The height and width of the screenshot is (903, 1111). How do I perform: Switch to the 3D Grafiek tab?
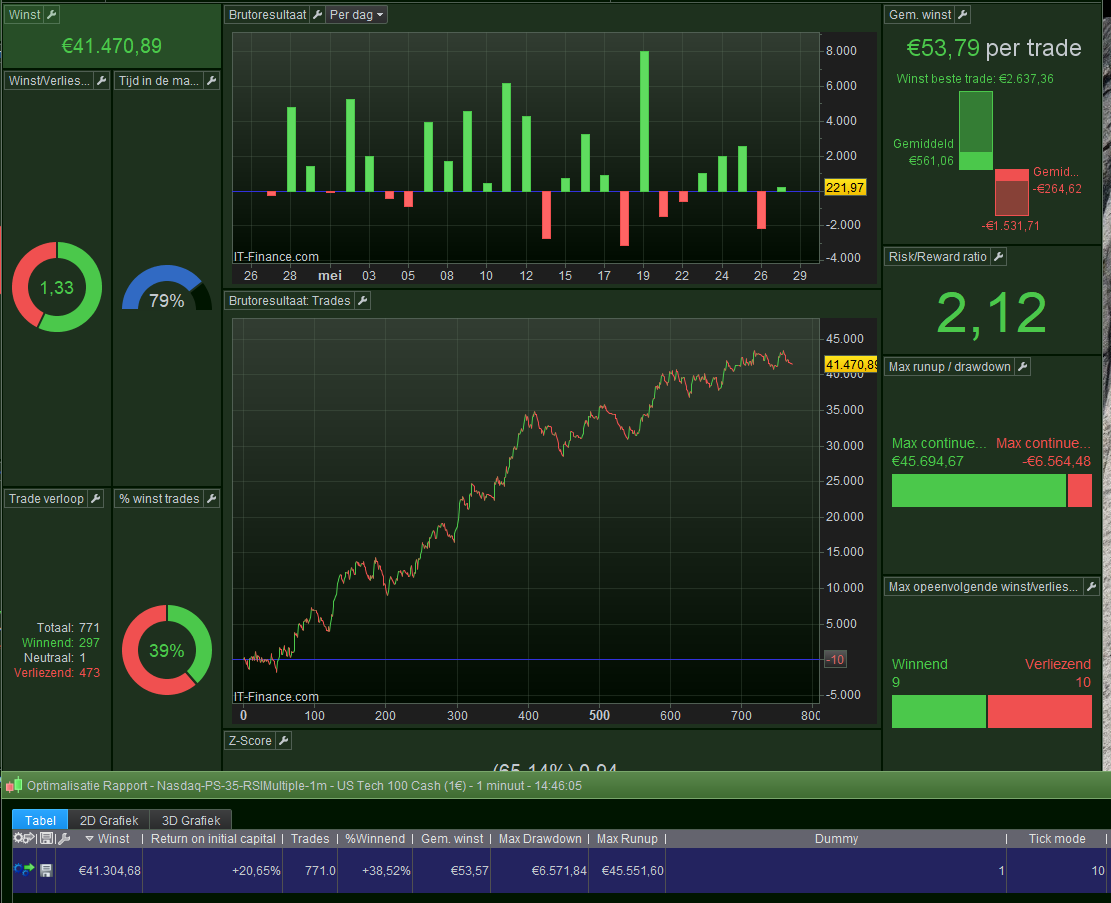(x=191, y=820)
